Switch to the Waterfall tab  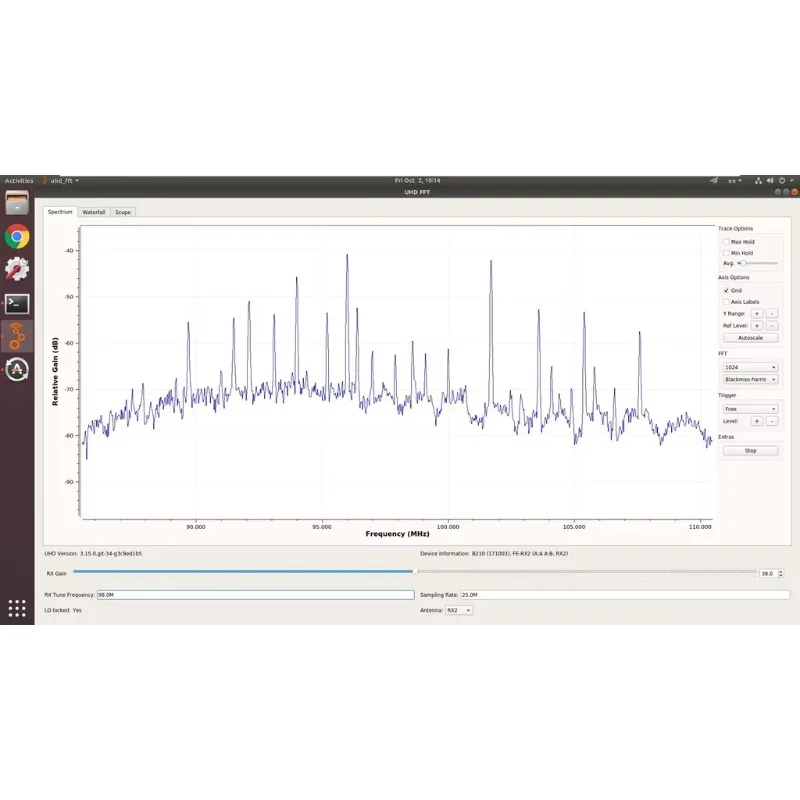tap(94, 212)
